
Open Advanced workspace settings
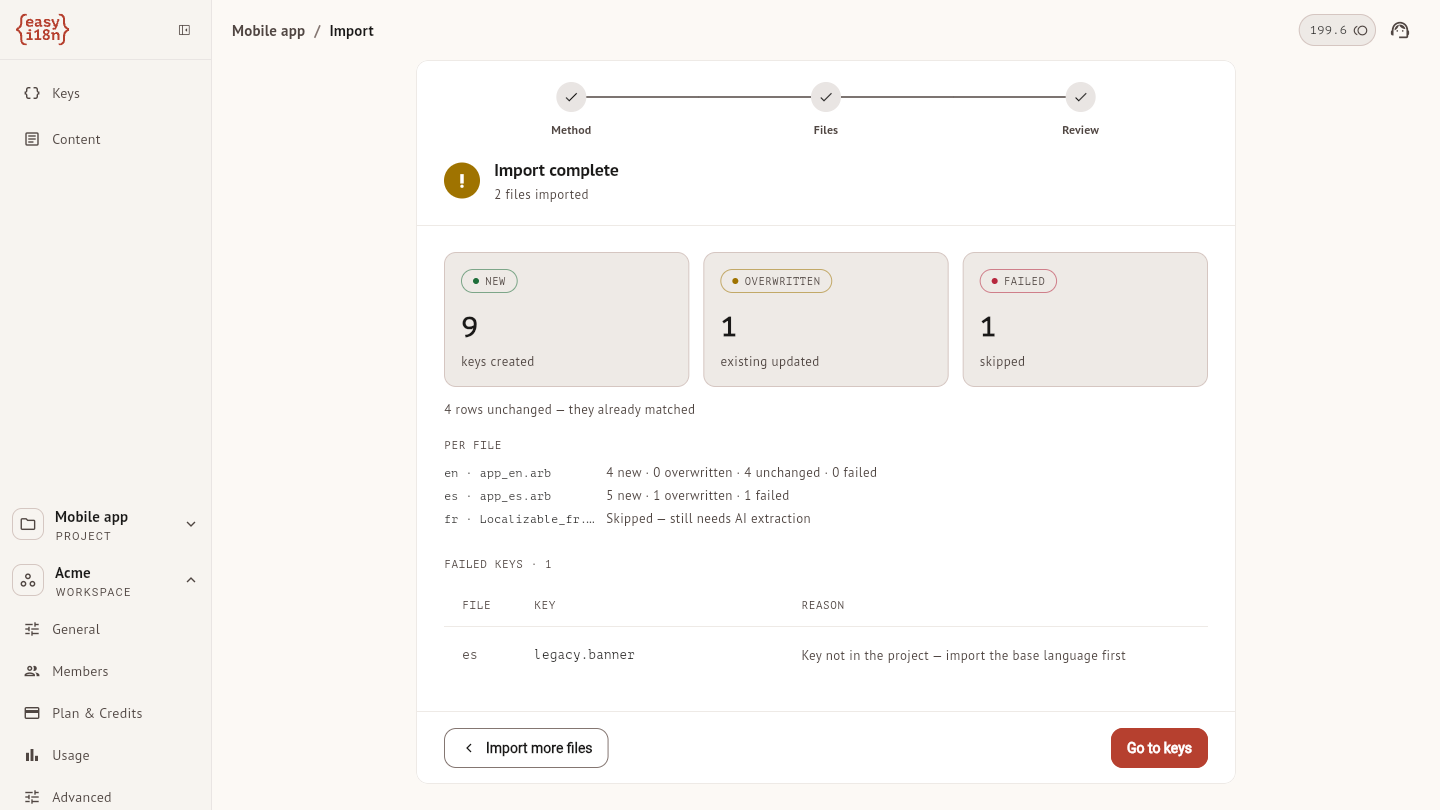click(x=106, y=797)
